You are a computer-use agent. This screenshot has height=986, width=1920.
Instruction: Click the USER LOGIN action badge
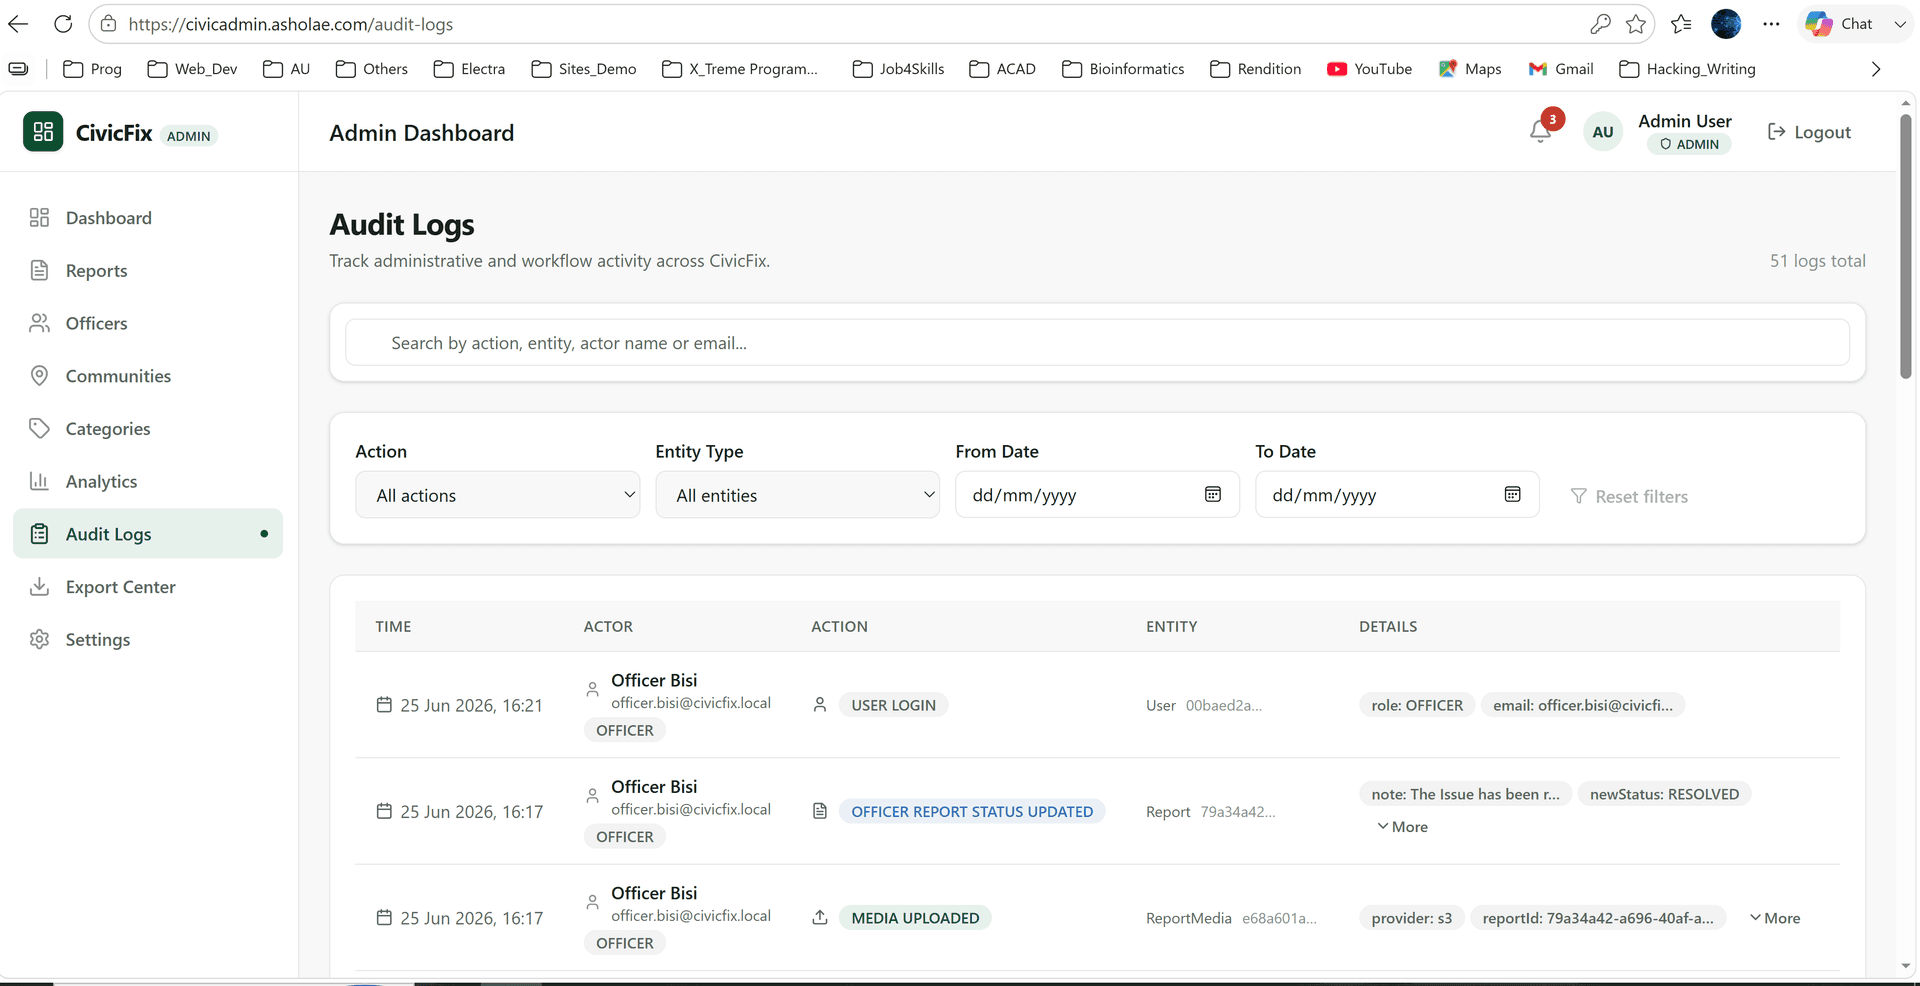pyautogui.click(x=893, y=705)
